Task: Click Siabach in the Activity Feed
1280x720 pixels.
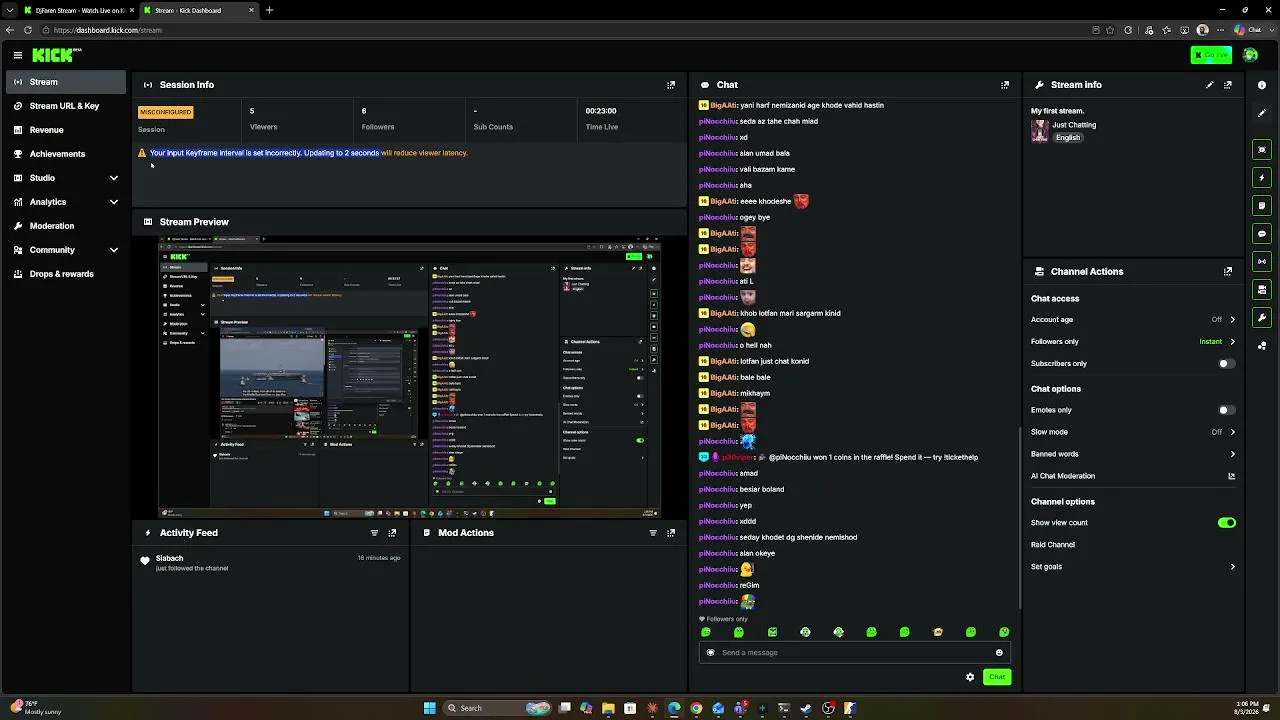Action: 170,558
